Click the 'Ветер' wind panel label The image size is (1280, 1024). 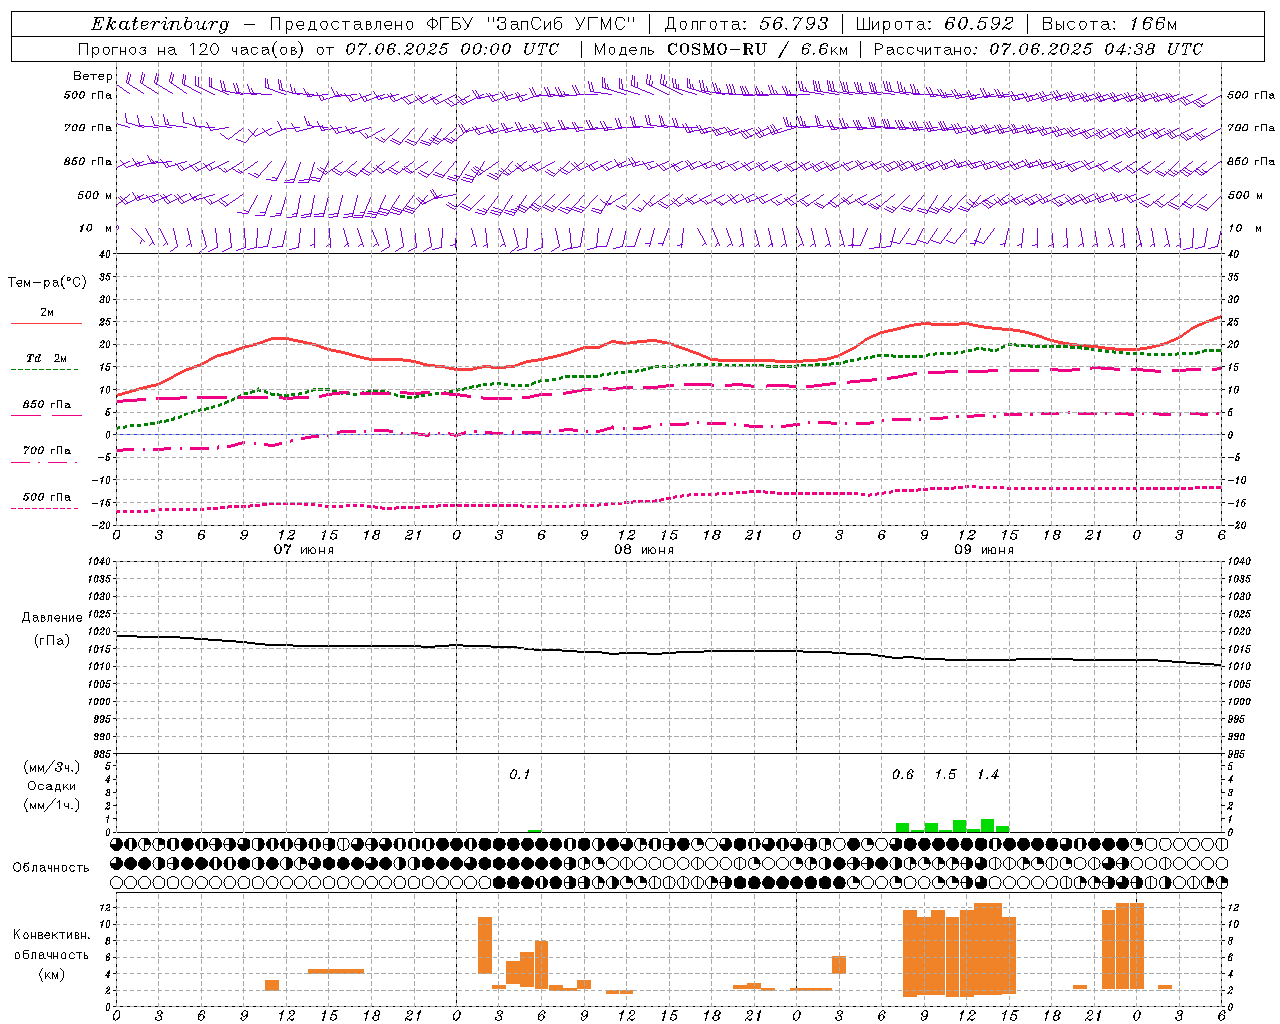pyautogui.click(x=93, y=76)
